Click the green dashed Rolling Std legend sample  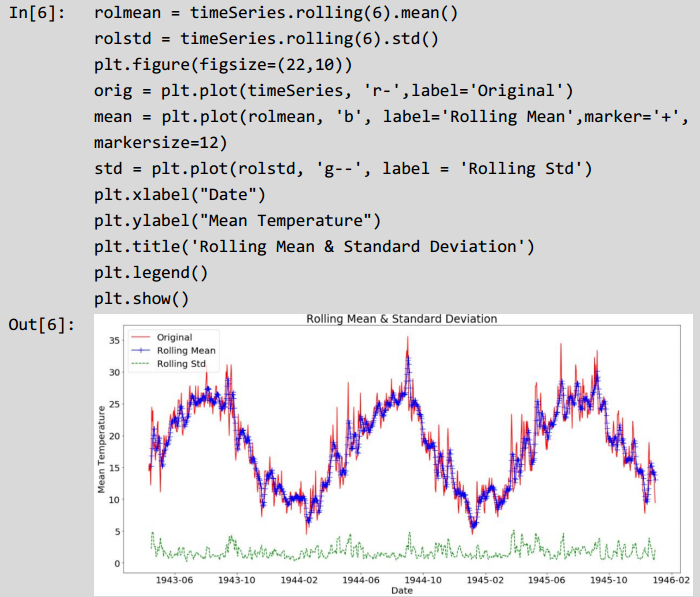coord(141,364)
